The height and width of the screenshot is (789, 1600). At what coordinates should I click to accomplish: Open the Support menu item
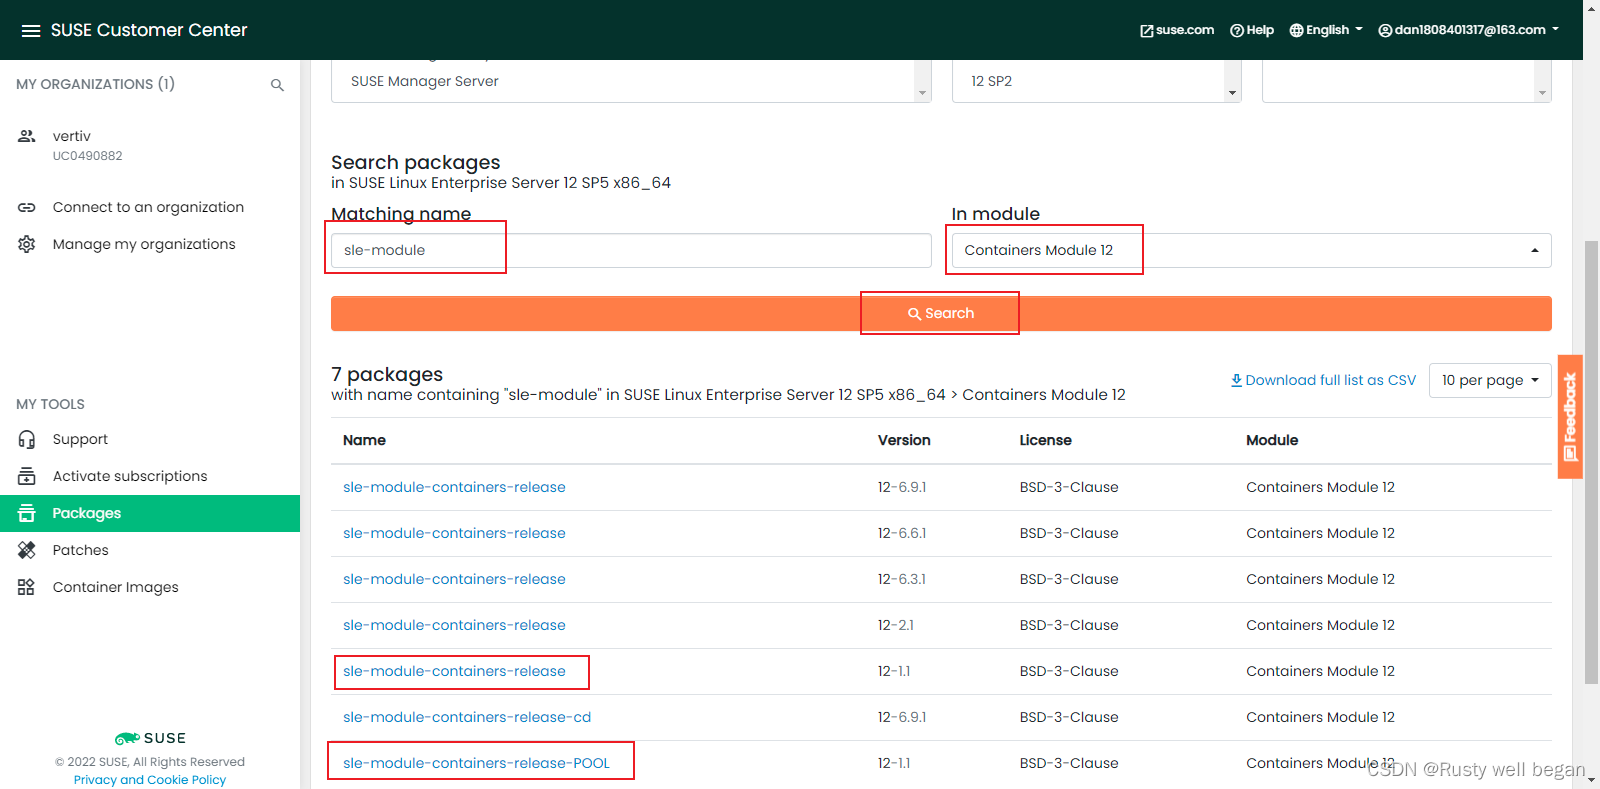[80, 439]
